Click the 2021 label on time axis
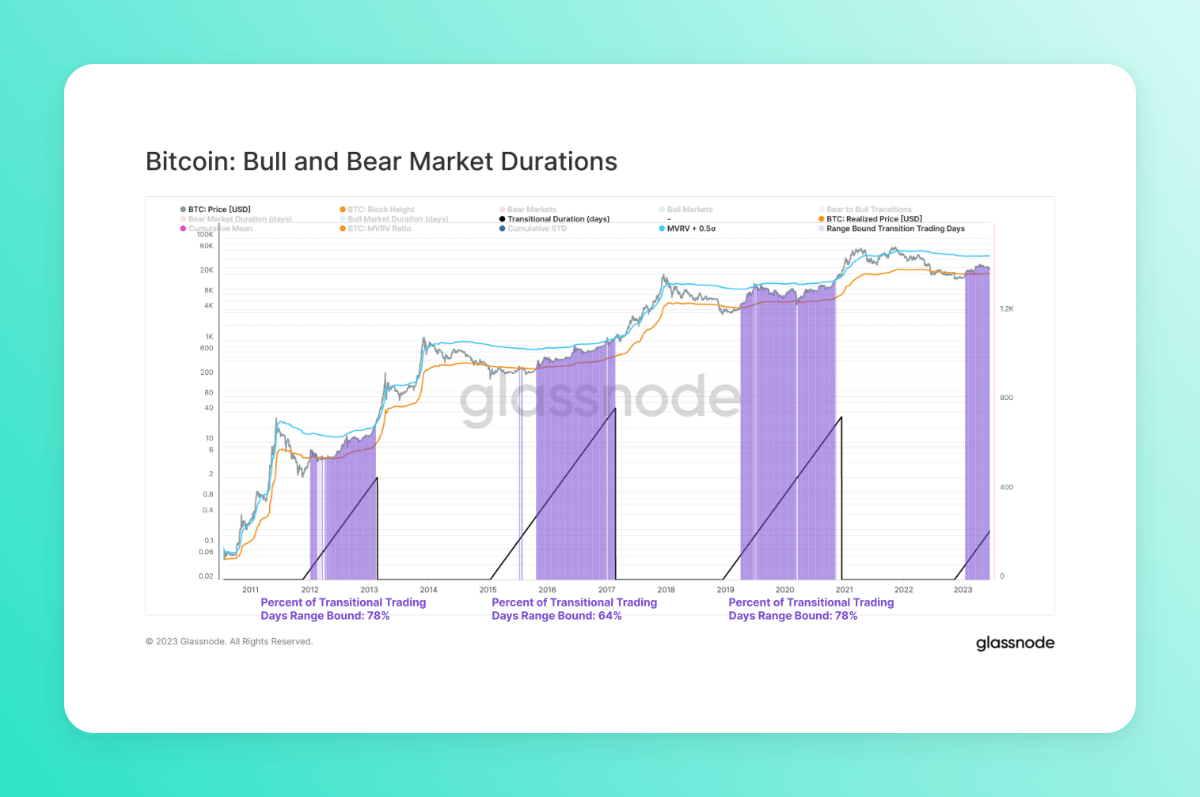 coord(844,590)
